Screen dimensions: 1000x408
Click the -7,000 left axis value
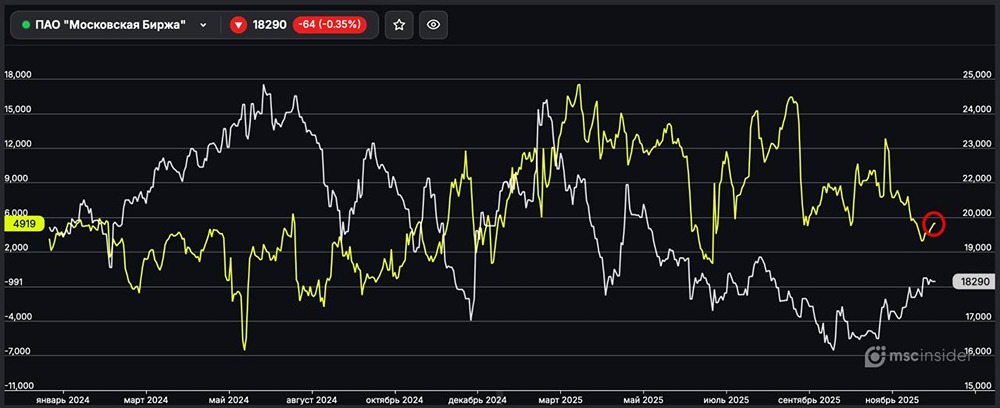(17, 351)
